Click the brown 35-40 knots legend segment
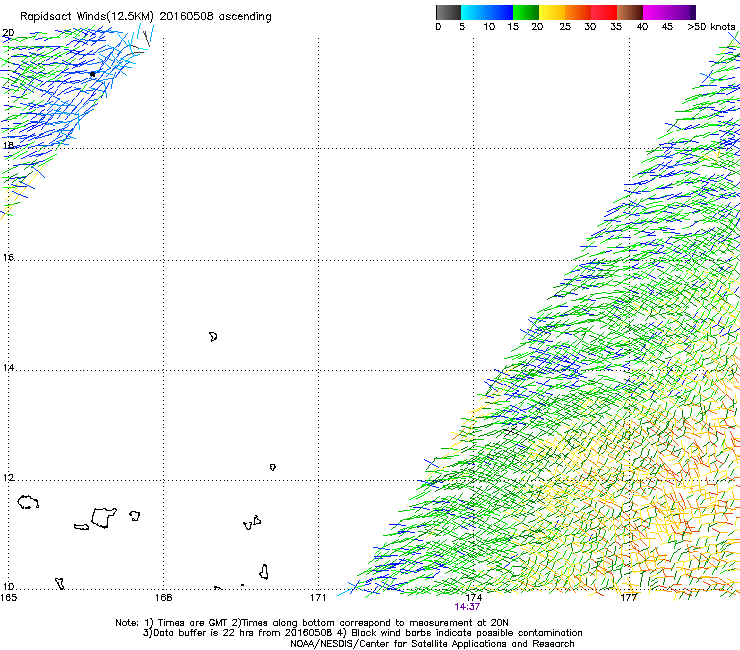 point(630,12)
